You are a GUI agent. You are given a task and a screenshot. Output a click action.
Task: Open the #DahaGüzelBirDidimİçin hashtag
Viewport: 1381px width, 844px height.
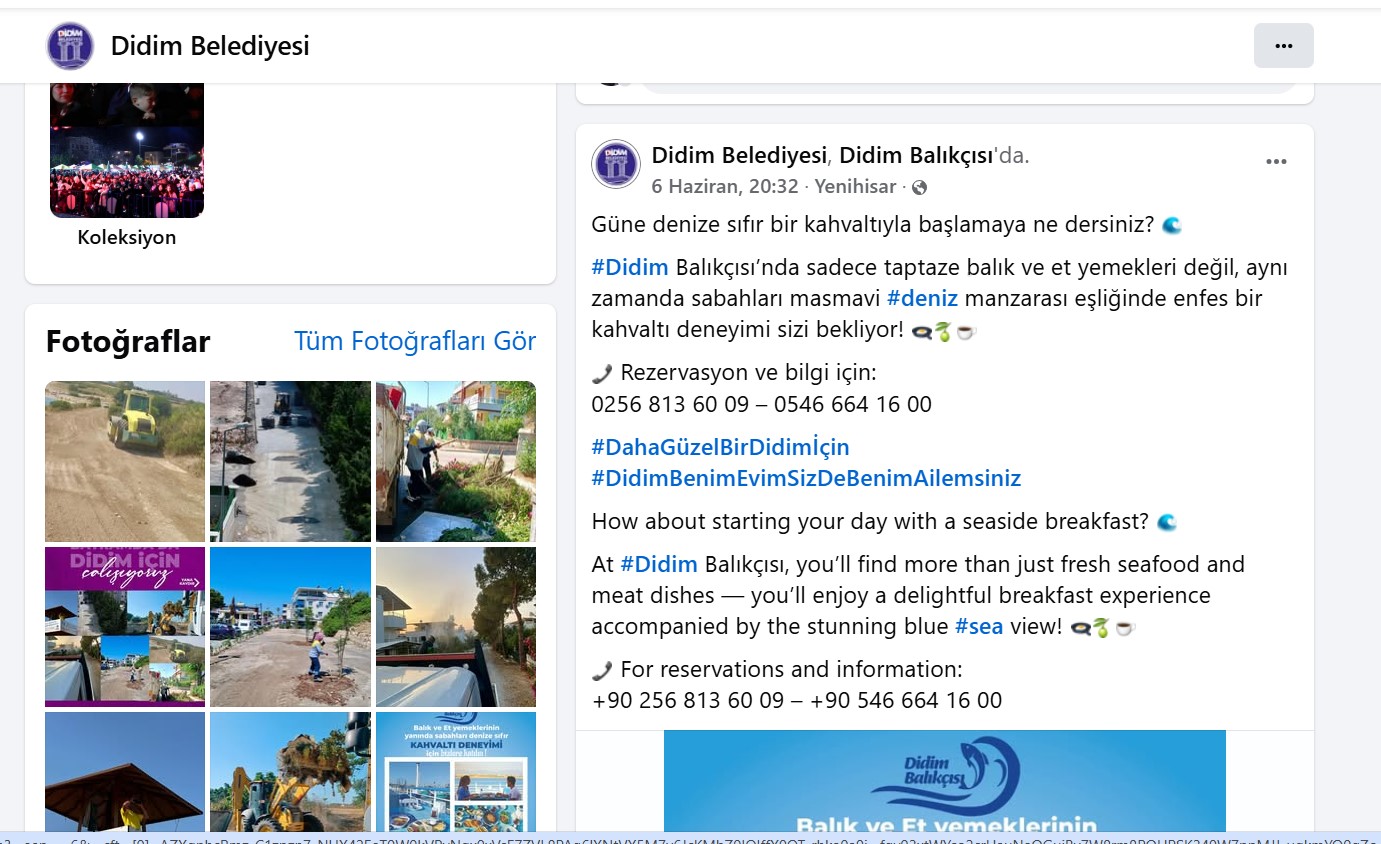[x=720, y=447]
